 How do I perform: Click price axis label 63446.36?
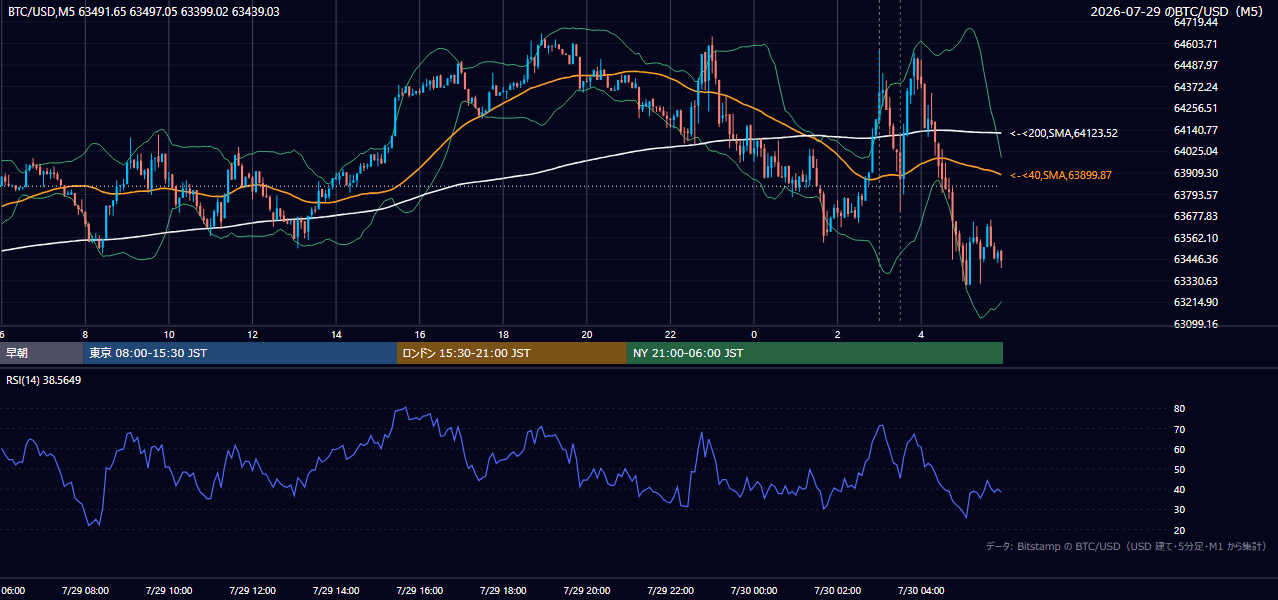(x=1195, y=259)
